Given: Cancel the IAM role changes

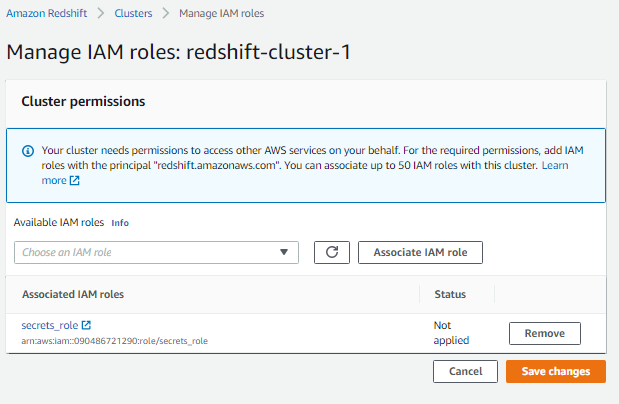Looking at the screenshot, I should [465, 371].
